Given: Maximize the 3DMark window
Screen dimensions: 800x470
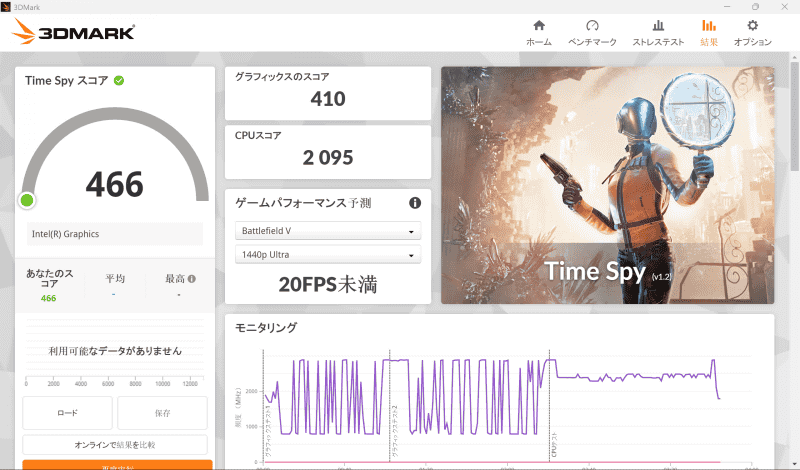Looking at the screenshot, I should pyautogui.click(x=756, y=7).
